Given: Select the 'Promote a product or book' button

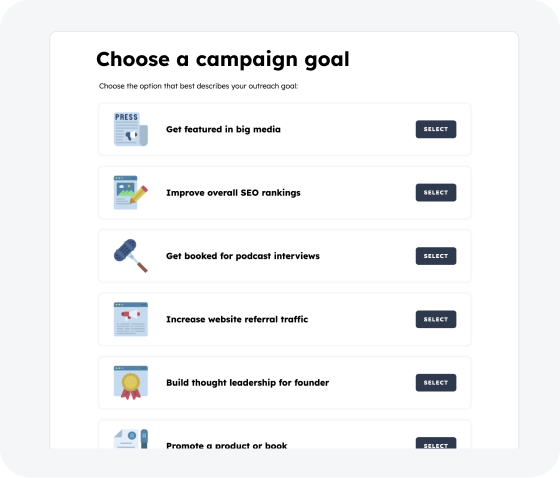Looking at the screenshot, I should click(x=436, y=443).
